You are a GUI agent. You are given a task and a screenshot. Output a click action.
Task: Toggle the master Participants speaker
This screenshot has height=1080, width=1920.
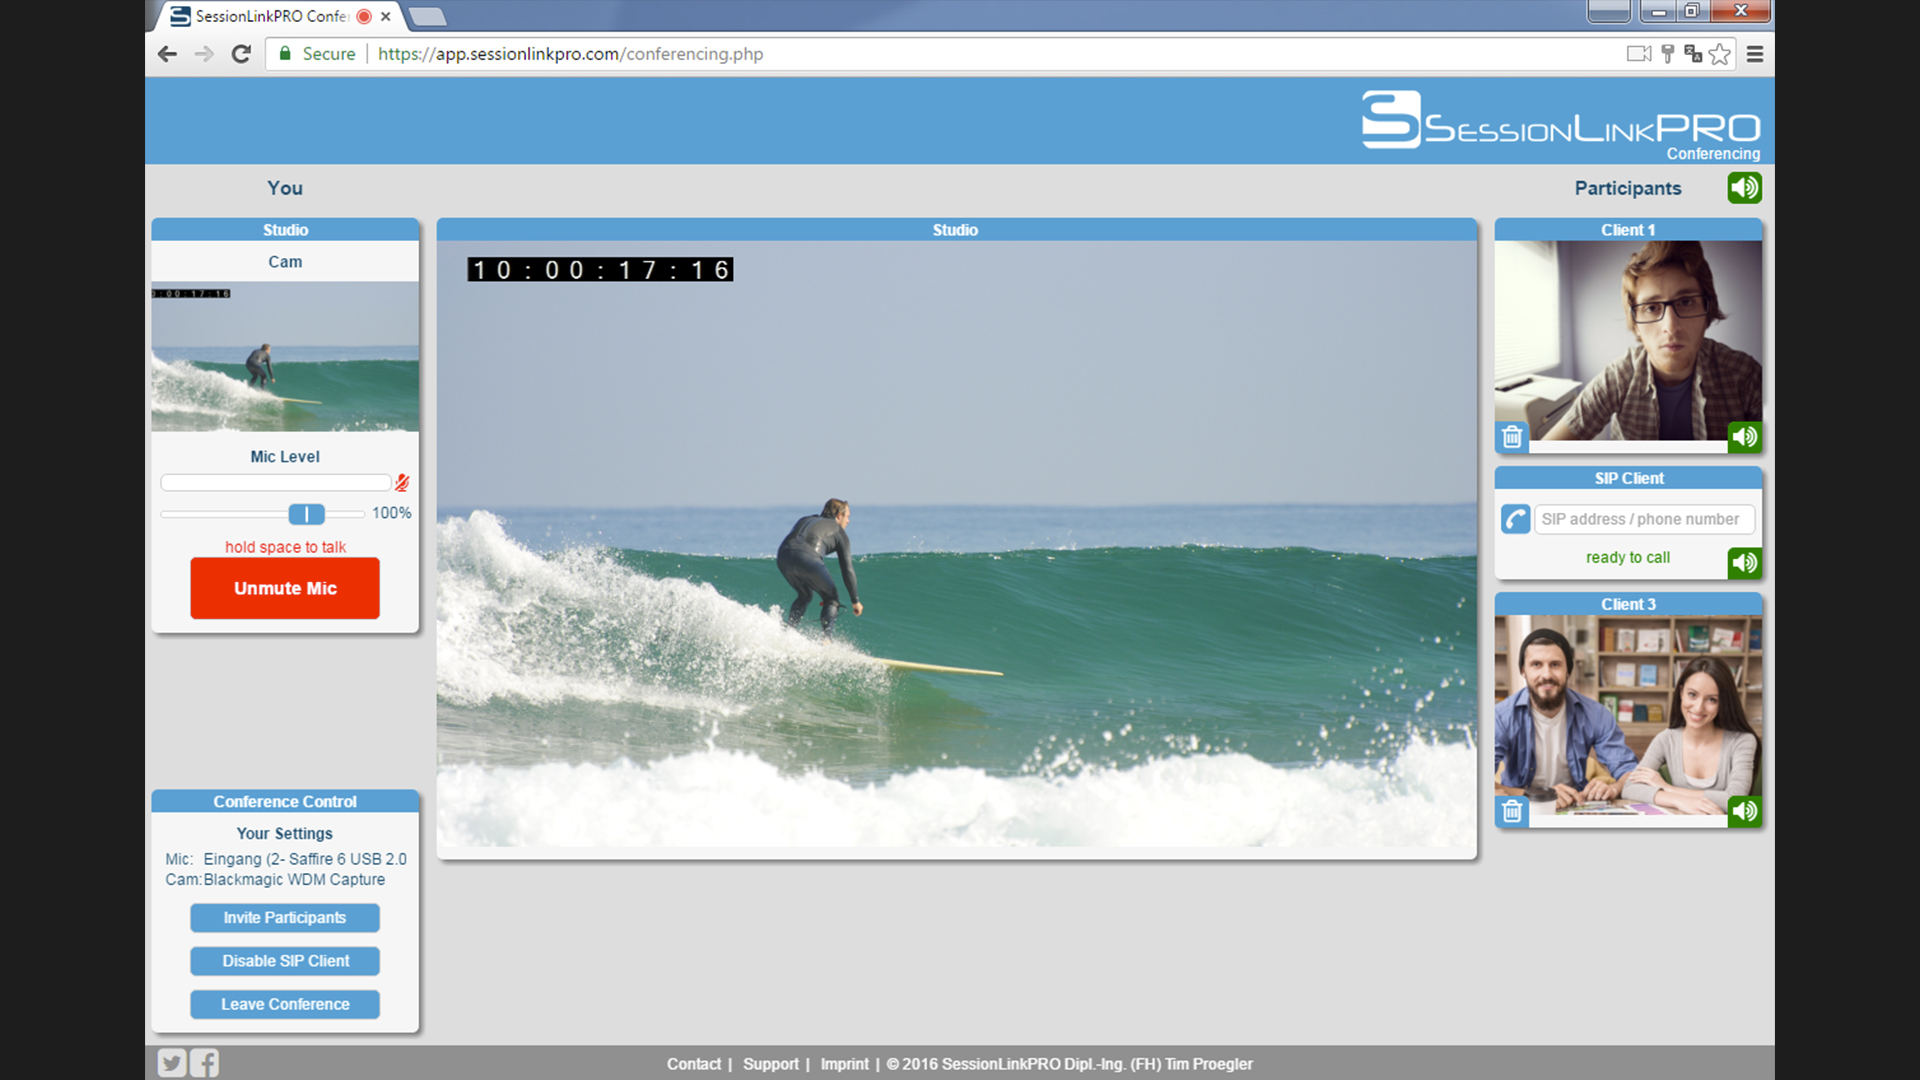coord(1744,187)
